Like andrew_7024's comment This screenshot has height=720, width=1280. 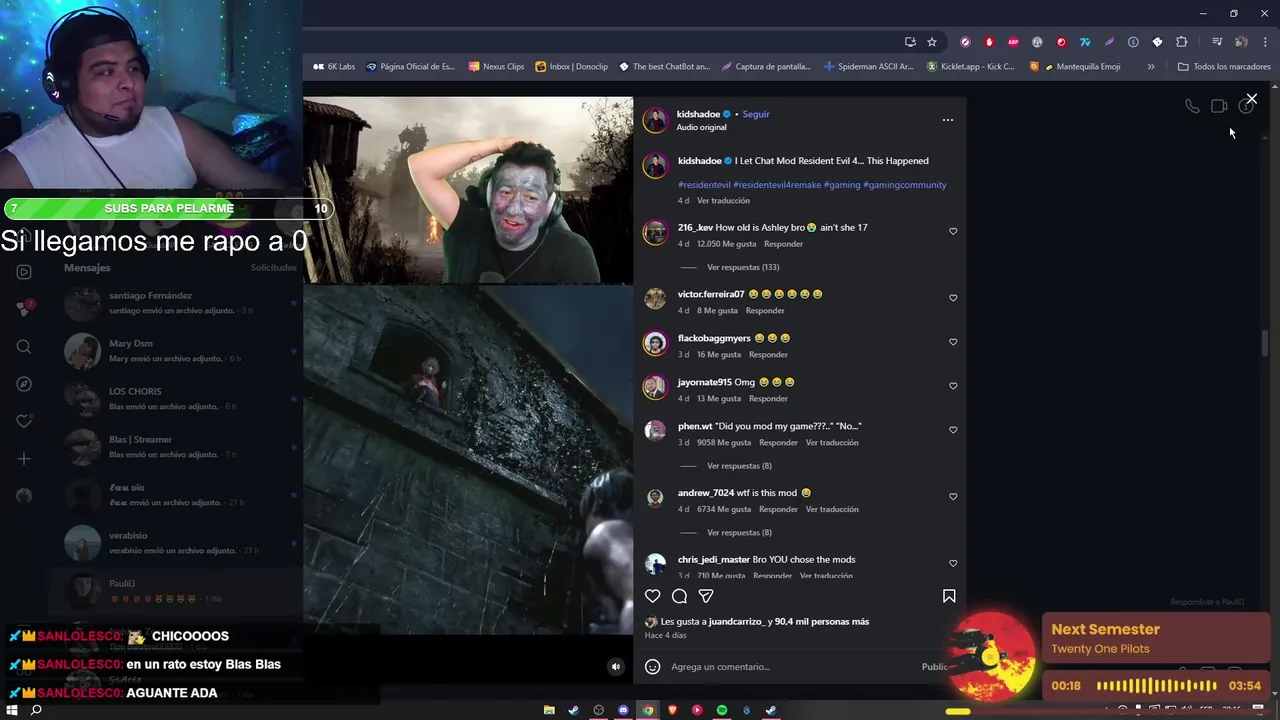tap(953, 497)
